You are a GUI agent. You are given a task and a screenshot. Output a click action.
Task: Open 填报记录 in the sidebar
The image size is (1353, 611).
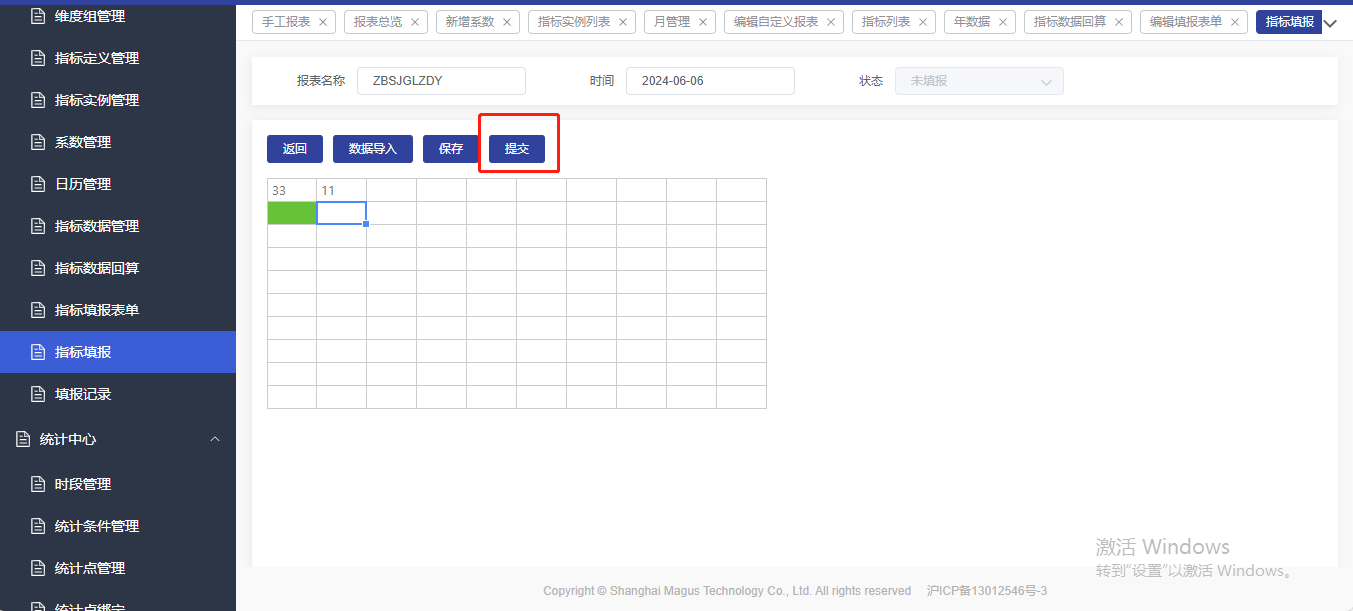[83, 394]
